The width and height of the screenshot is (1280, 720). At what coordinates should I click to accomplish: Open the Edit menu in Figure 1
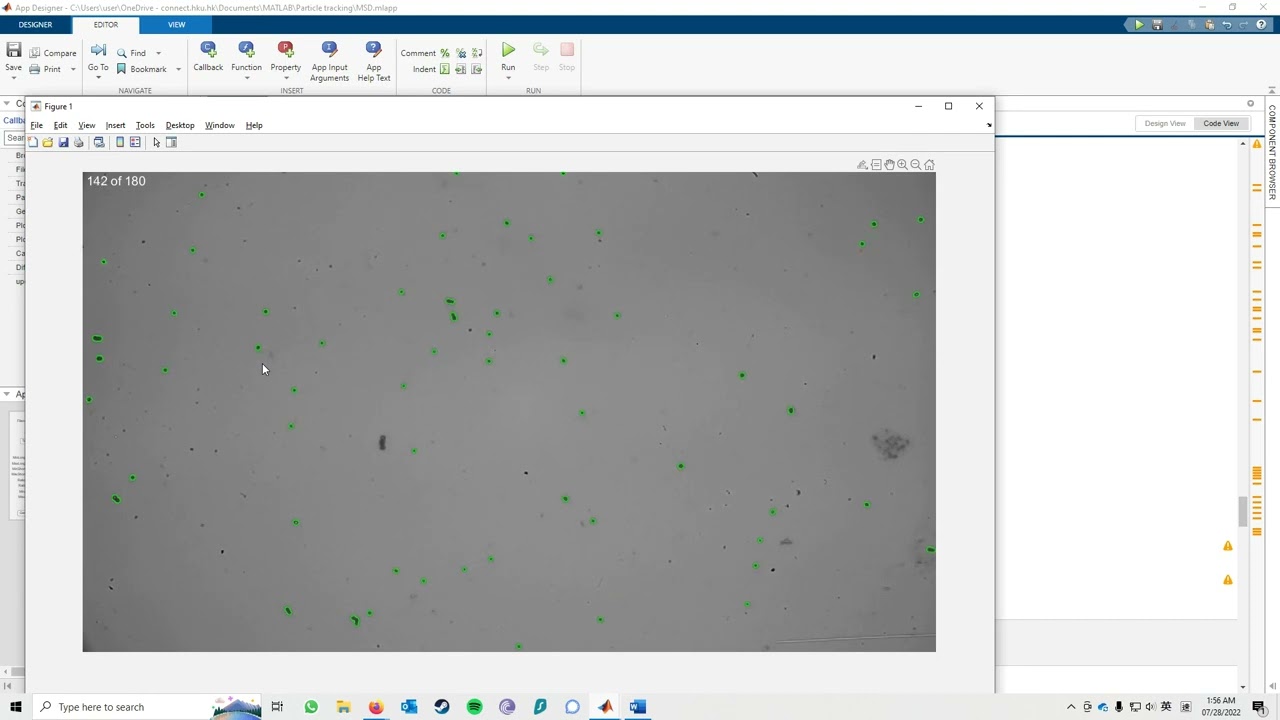(x=60, y=125)
